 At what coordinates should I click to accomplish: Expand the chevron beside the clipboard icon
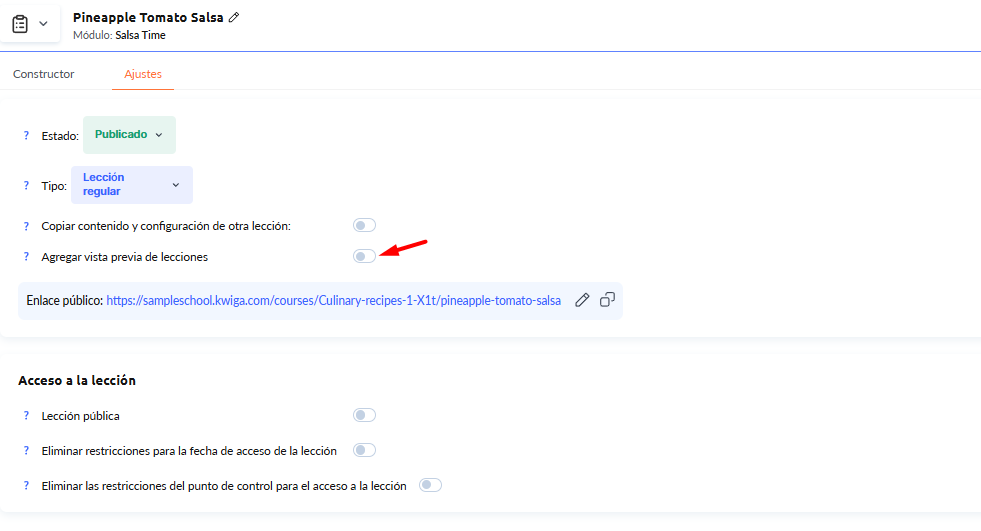[43, 24]
